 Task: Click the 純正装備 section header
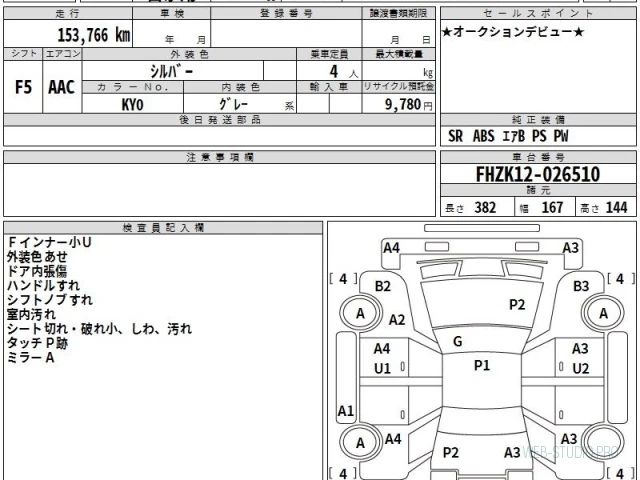coord(538,120)
